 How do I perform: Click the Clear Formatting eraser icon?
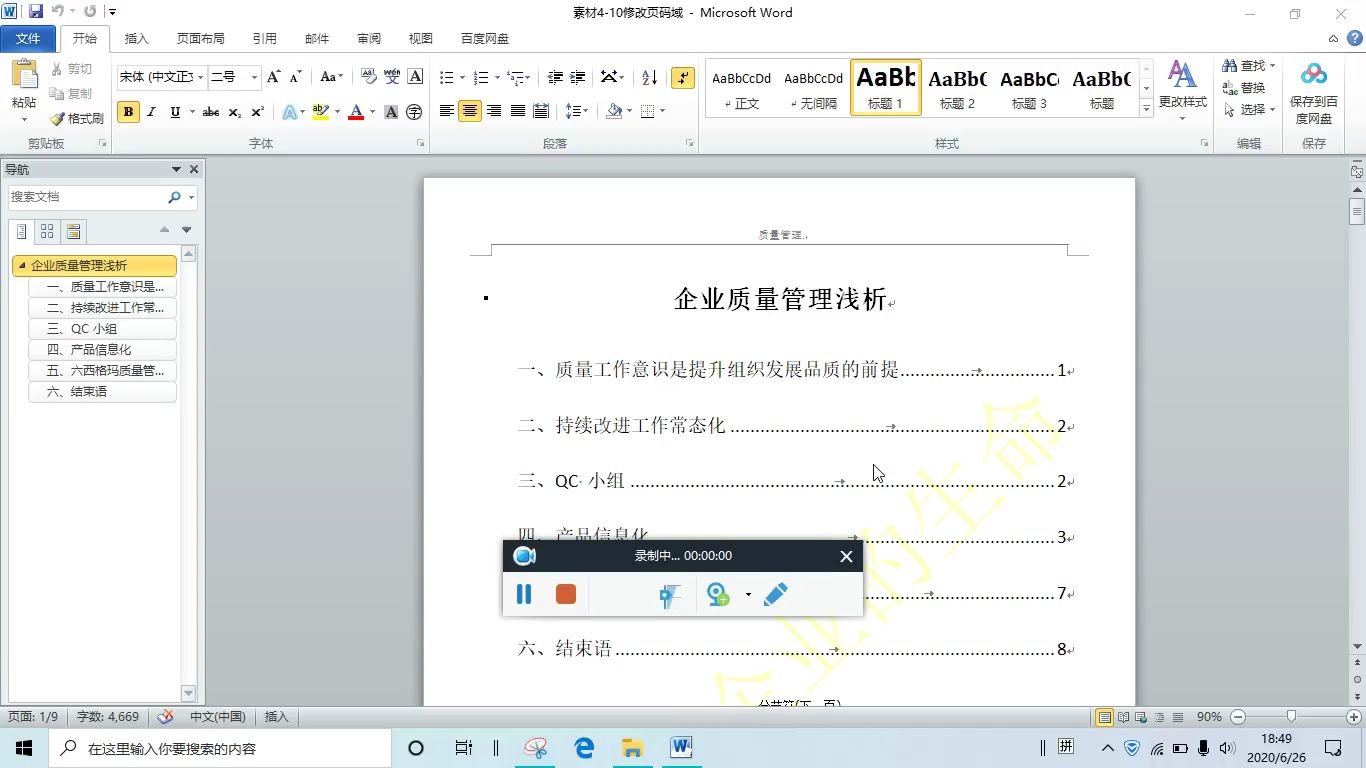click(x=368, y=77)
